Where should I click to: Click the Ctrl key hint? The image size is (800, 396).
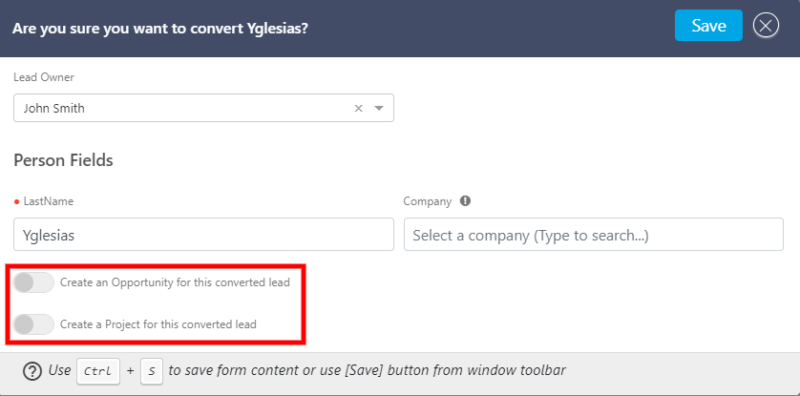[x=98, y=371]
